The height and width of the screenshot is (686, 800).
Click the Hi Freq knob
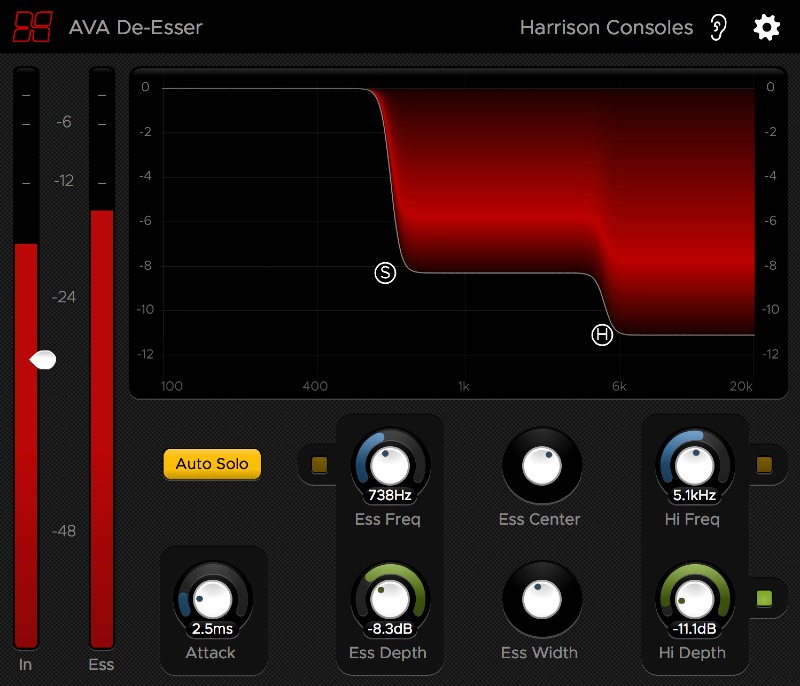point(694,462)
